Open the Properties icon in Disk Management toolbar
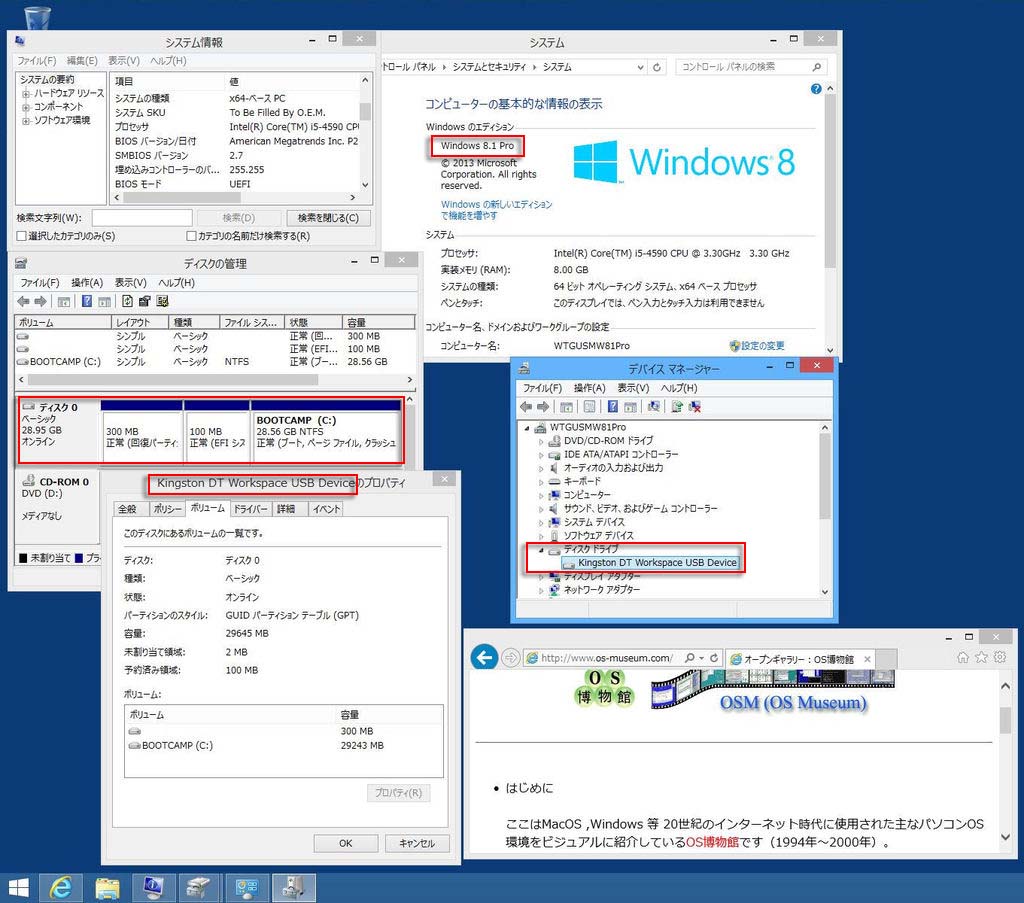Screen dimensions: 1024x903 point(144,301)
